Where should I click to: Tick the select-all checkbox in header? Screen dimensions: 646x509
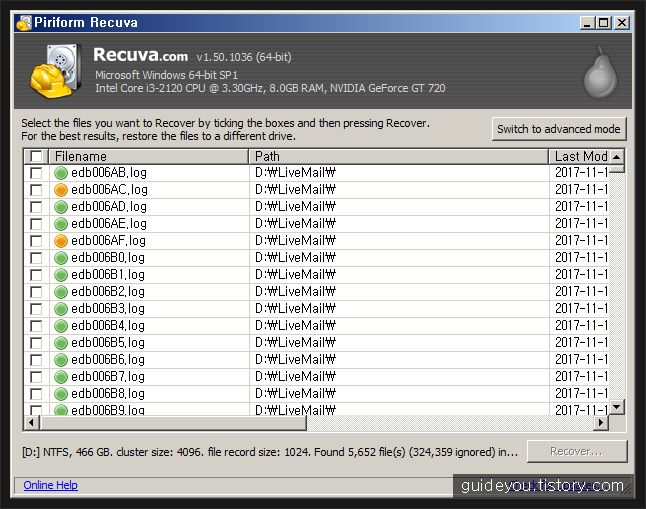point(36,157)
